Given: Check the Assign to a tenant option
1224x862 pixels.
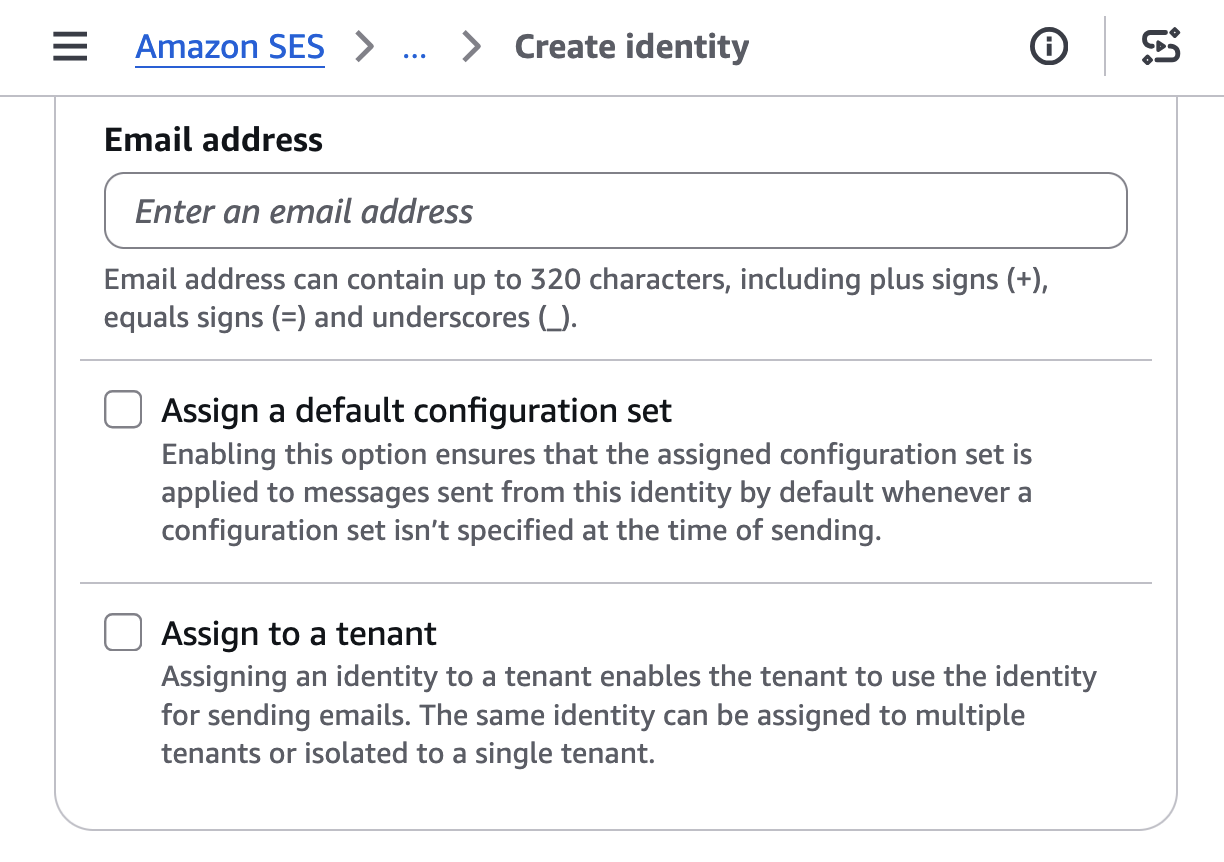Looking at the screenshot, I should point(122,632).
